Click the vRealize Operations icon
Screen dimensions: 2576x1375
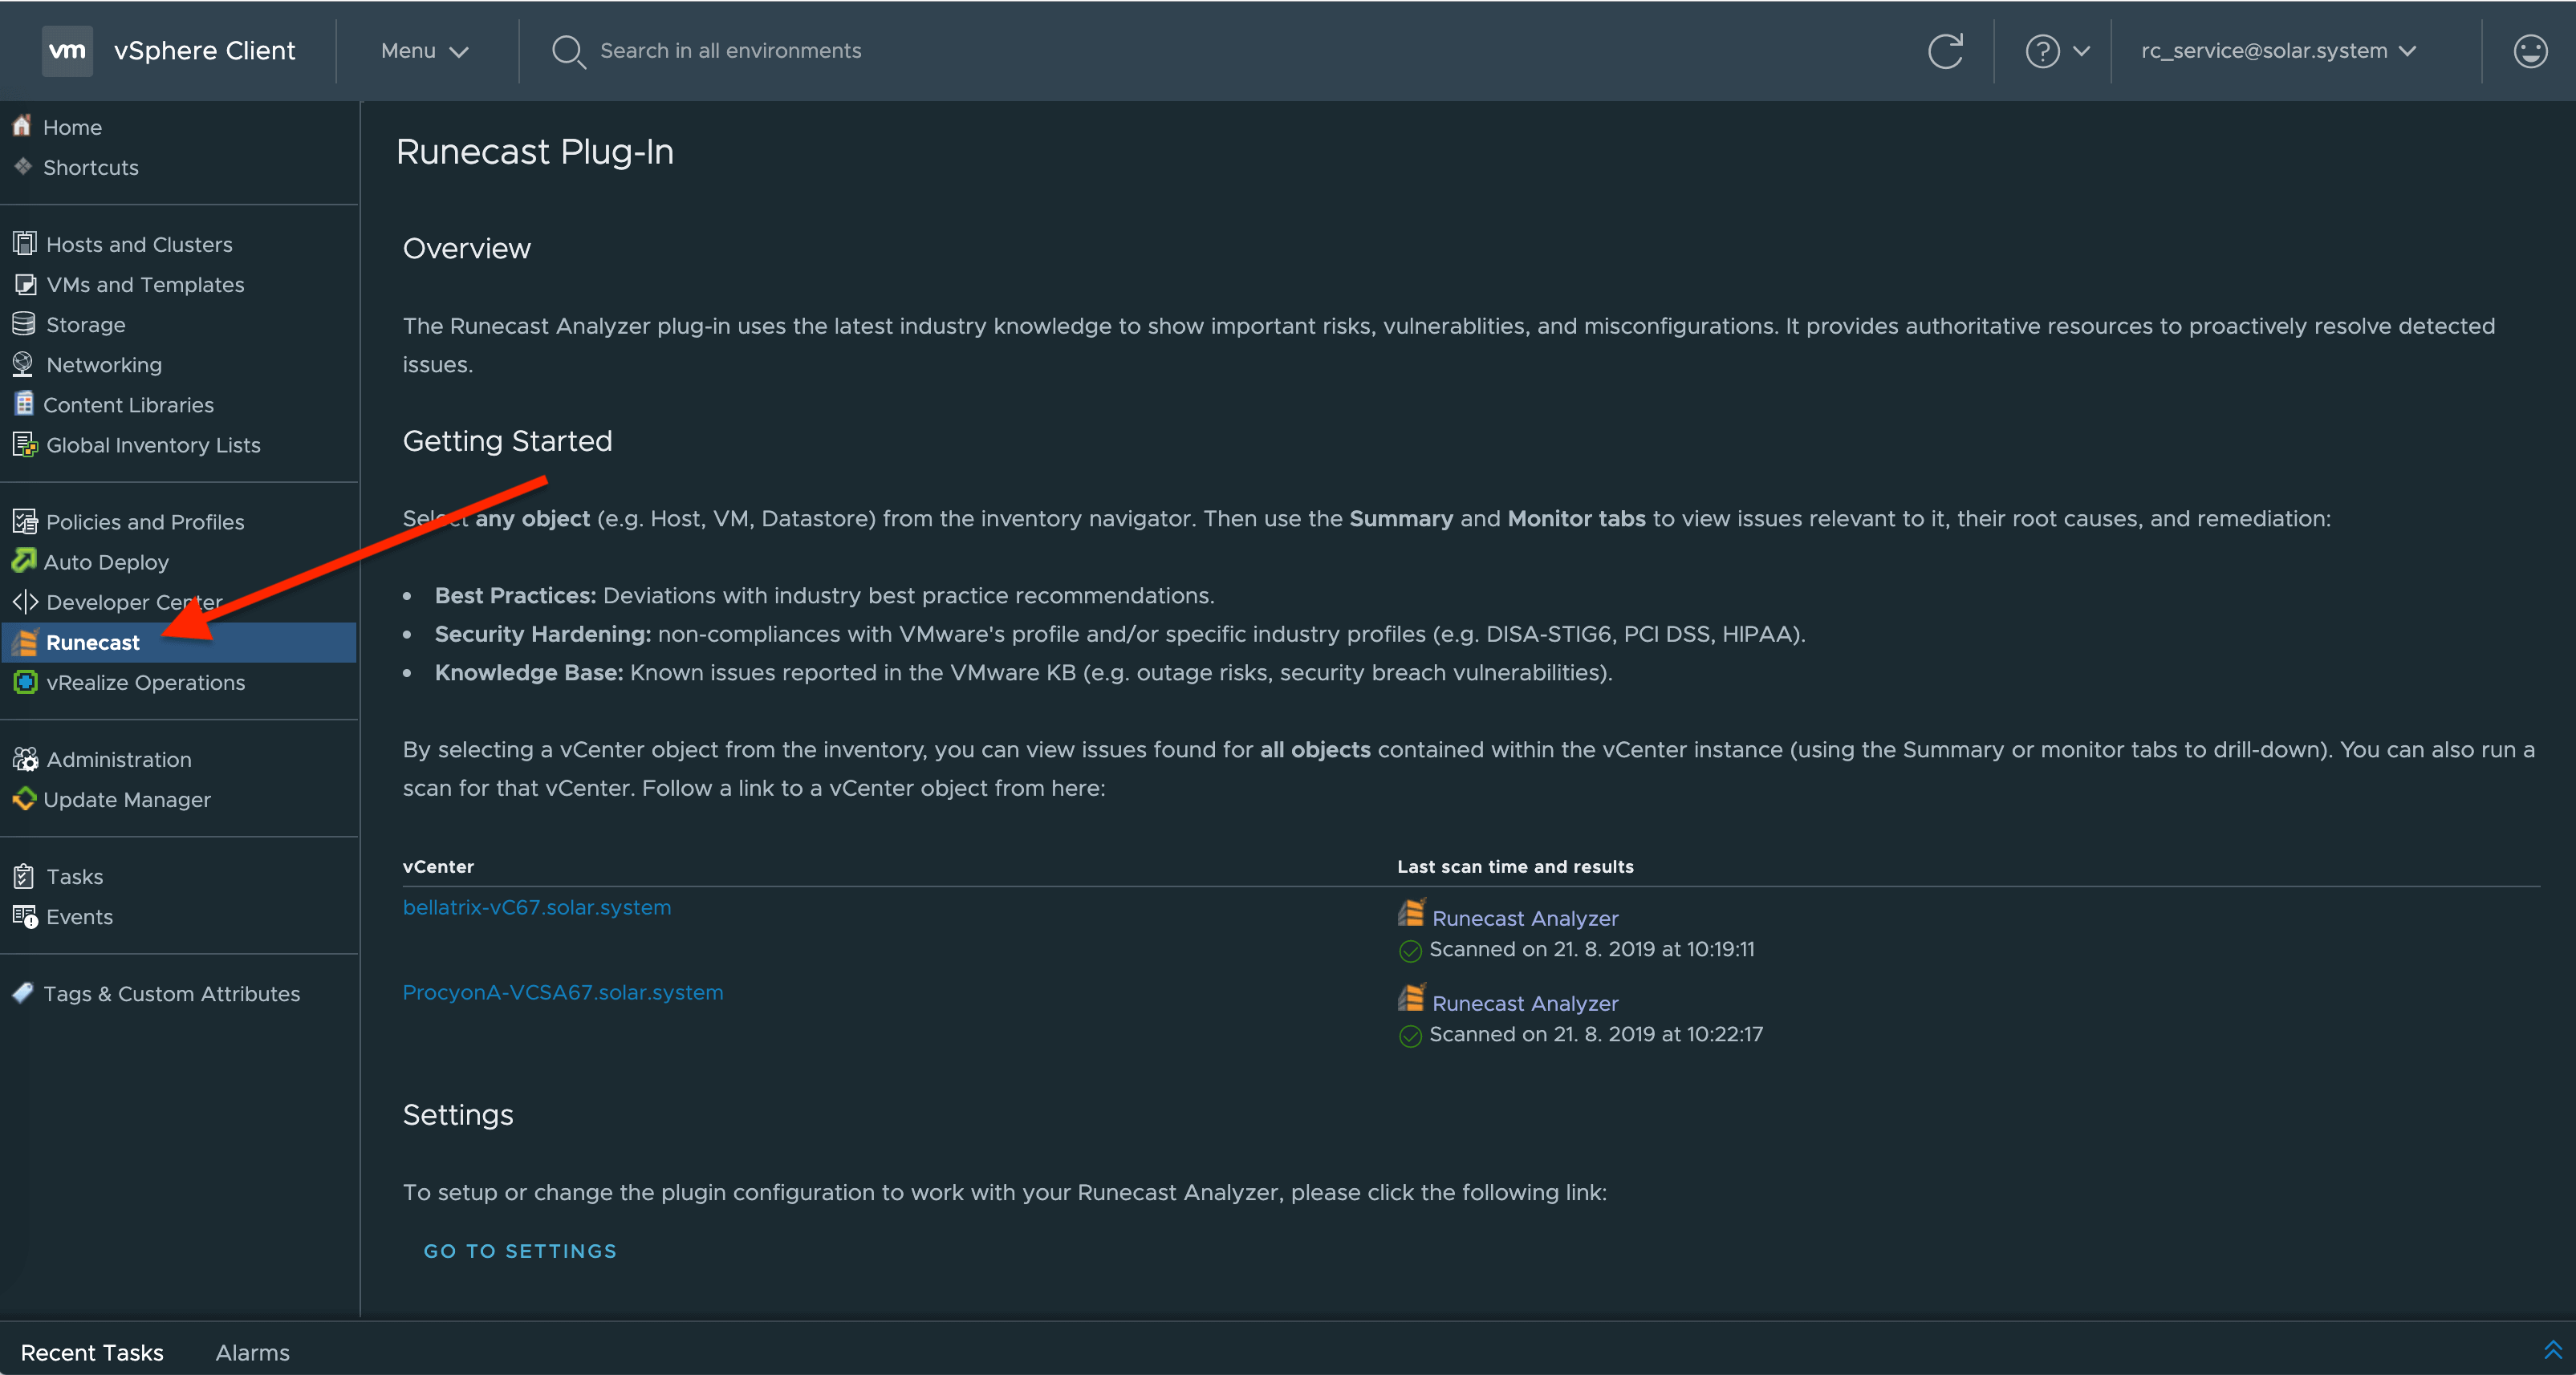tap(25, 682)
